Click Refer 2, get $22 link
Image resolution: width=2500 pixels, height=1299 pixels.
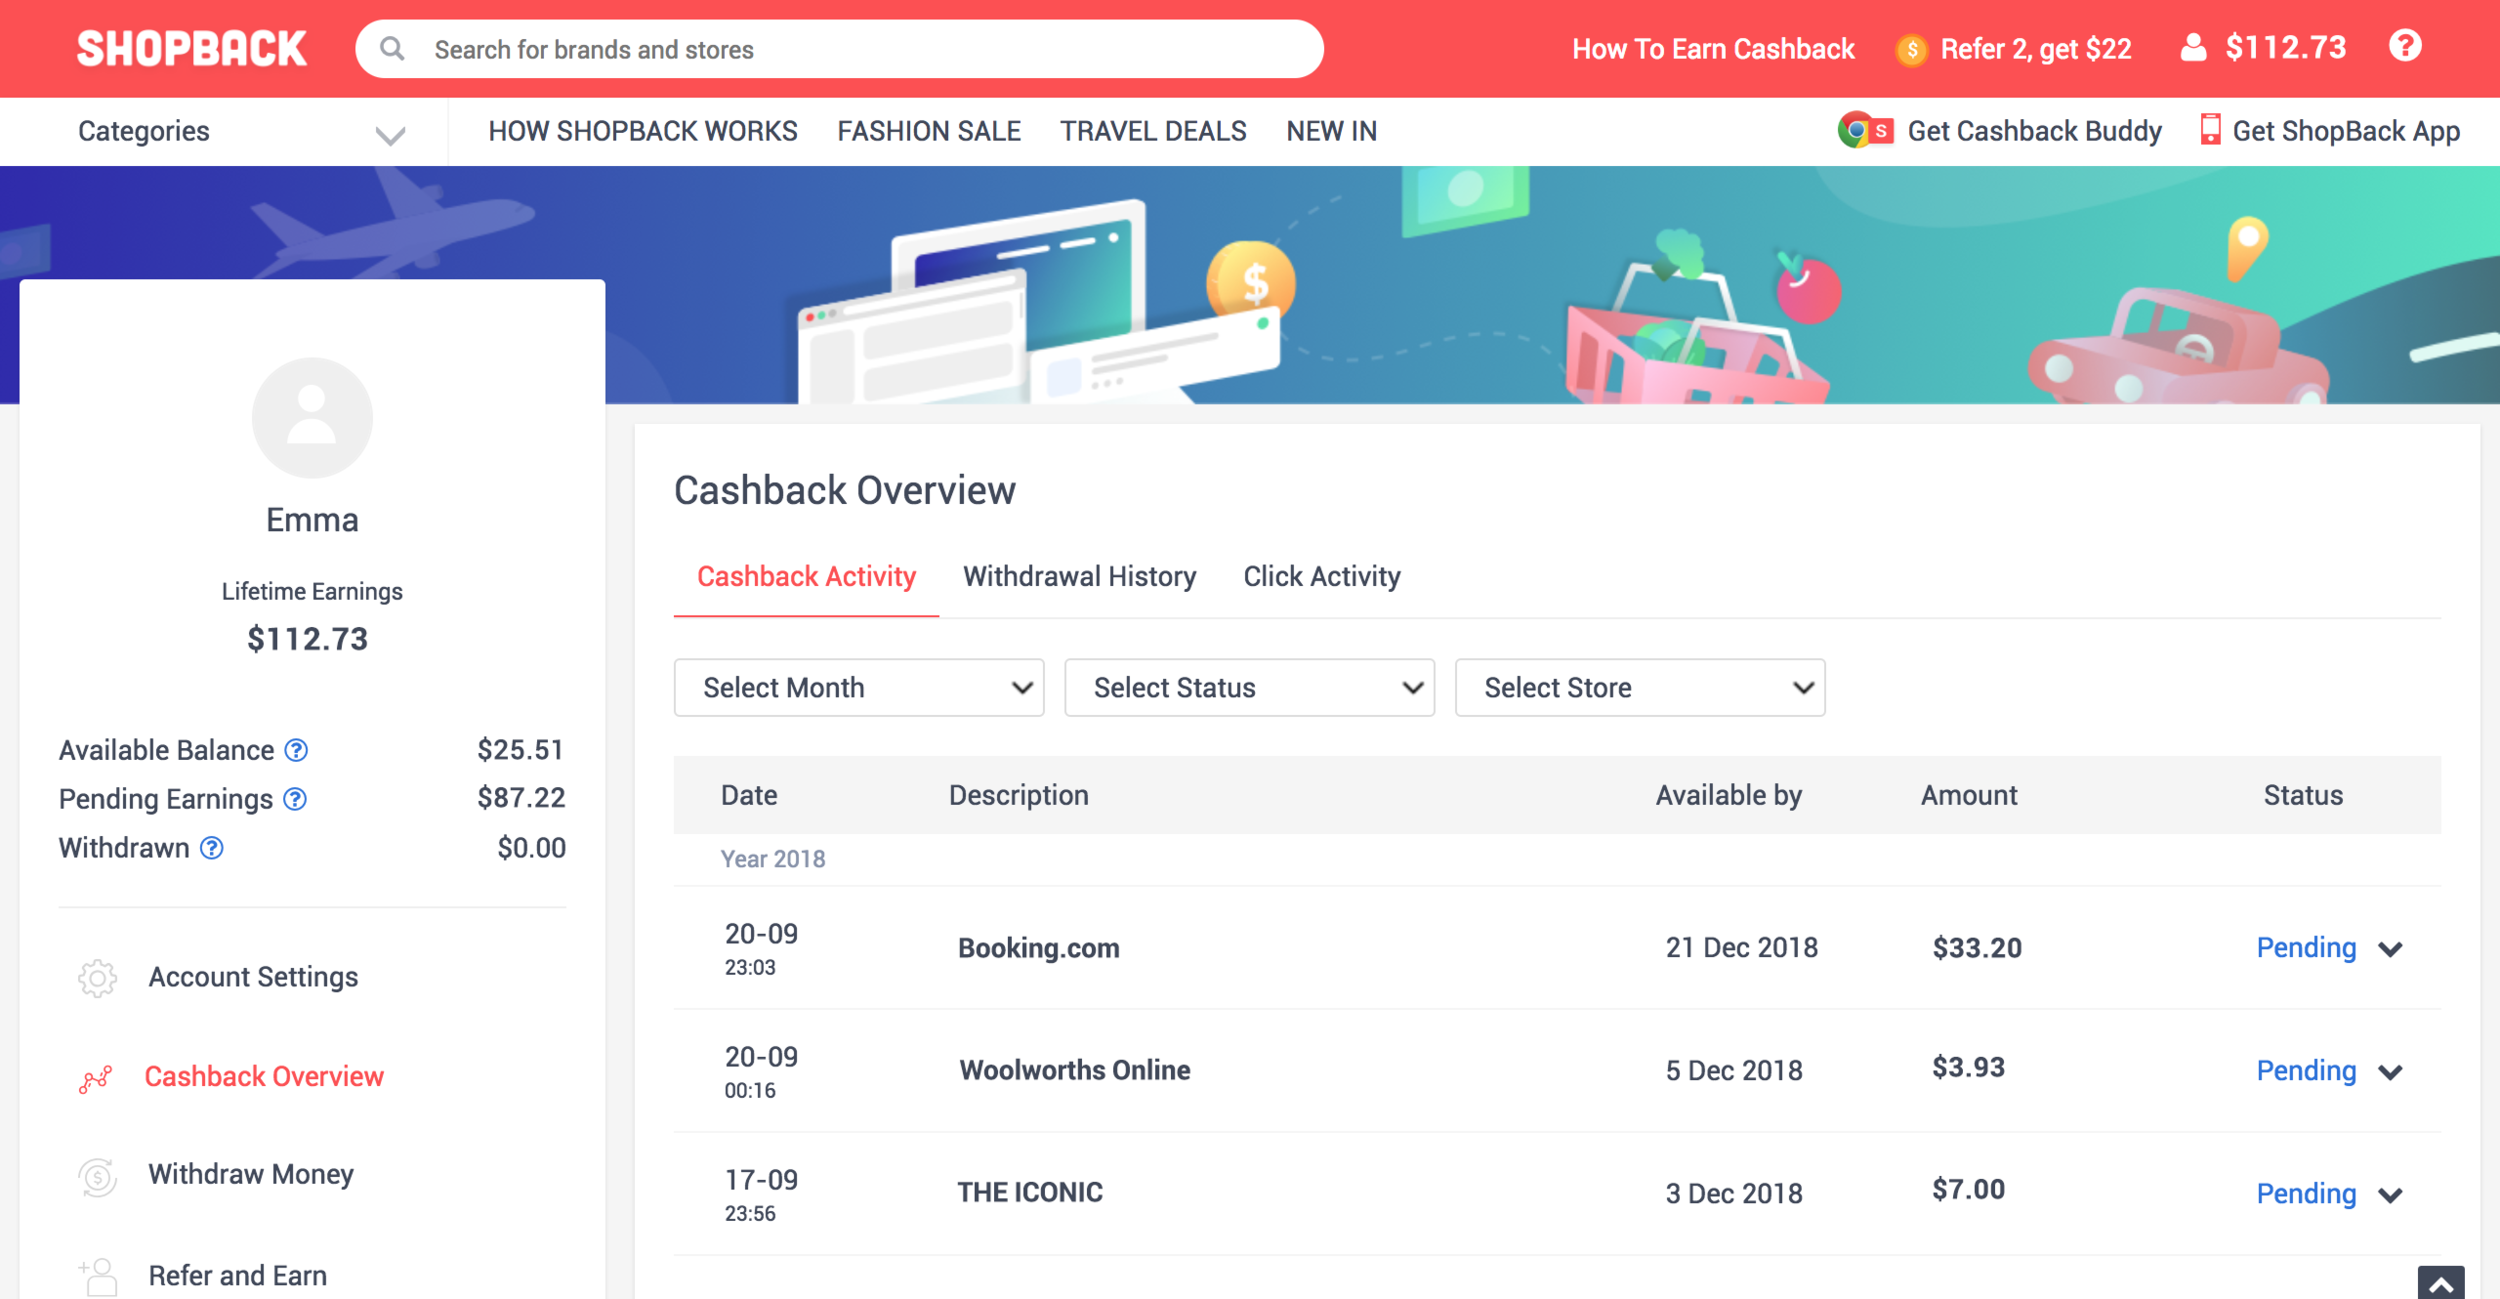[x=2036, y=49]
